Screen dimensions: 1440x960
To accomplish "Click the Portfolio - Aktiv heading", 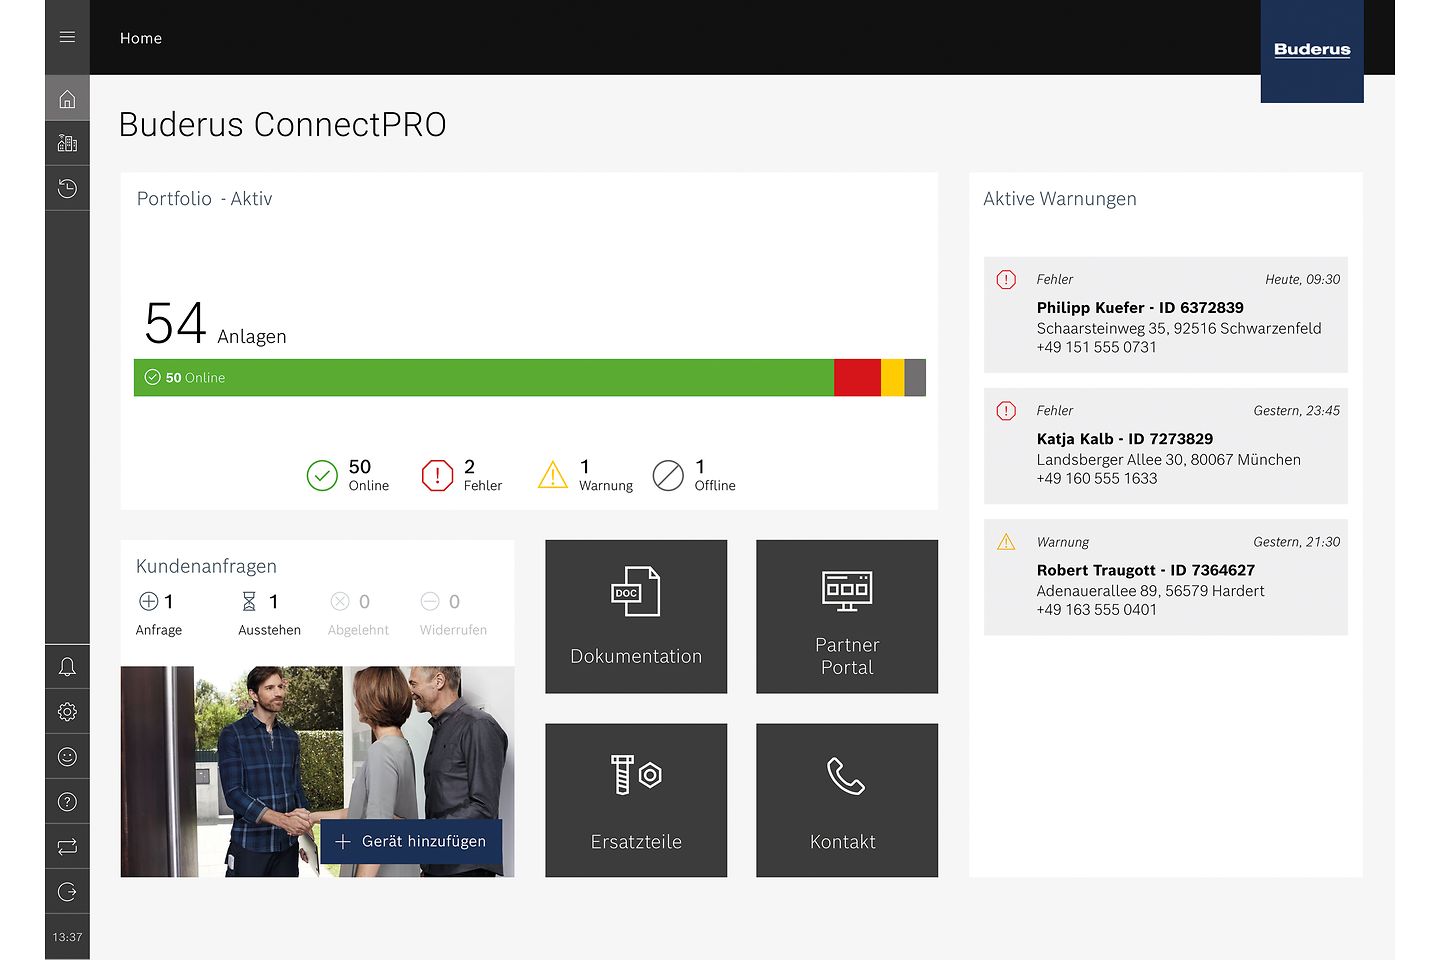I will (x=204, y=199).
